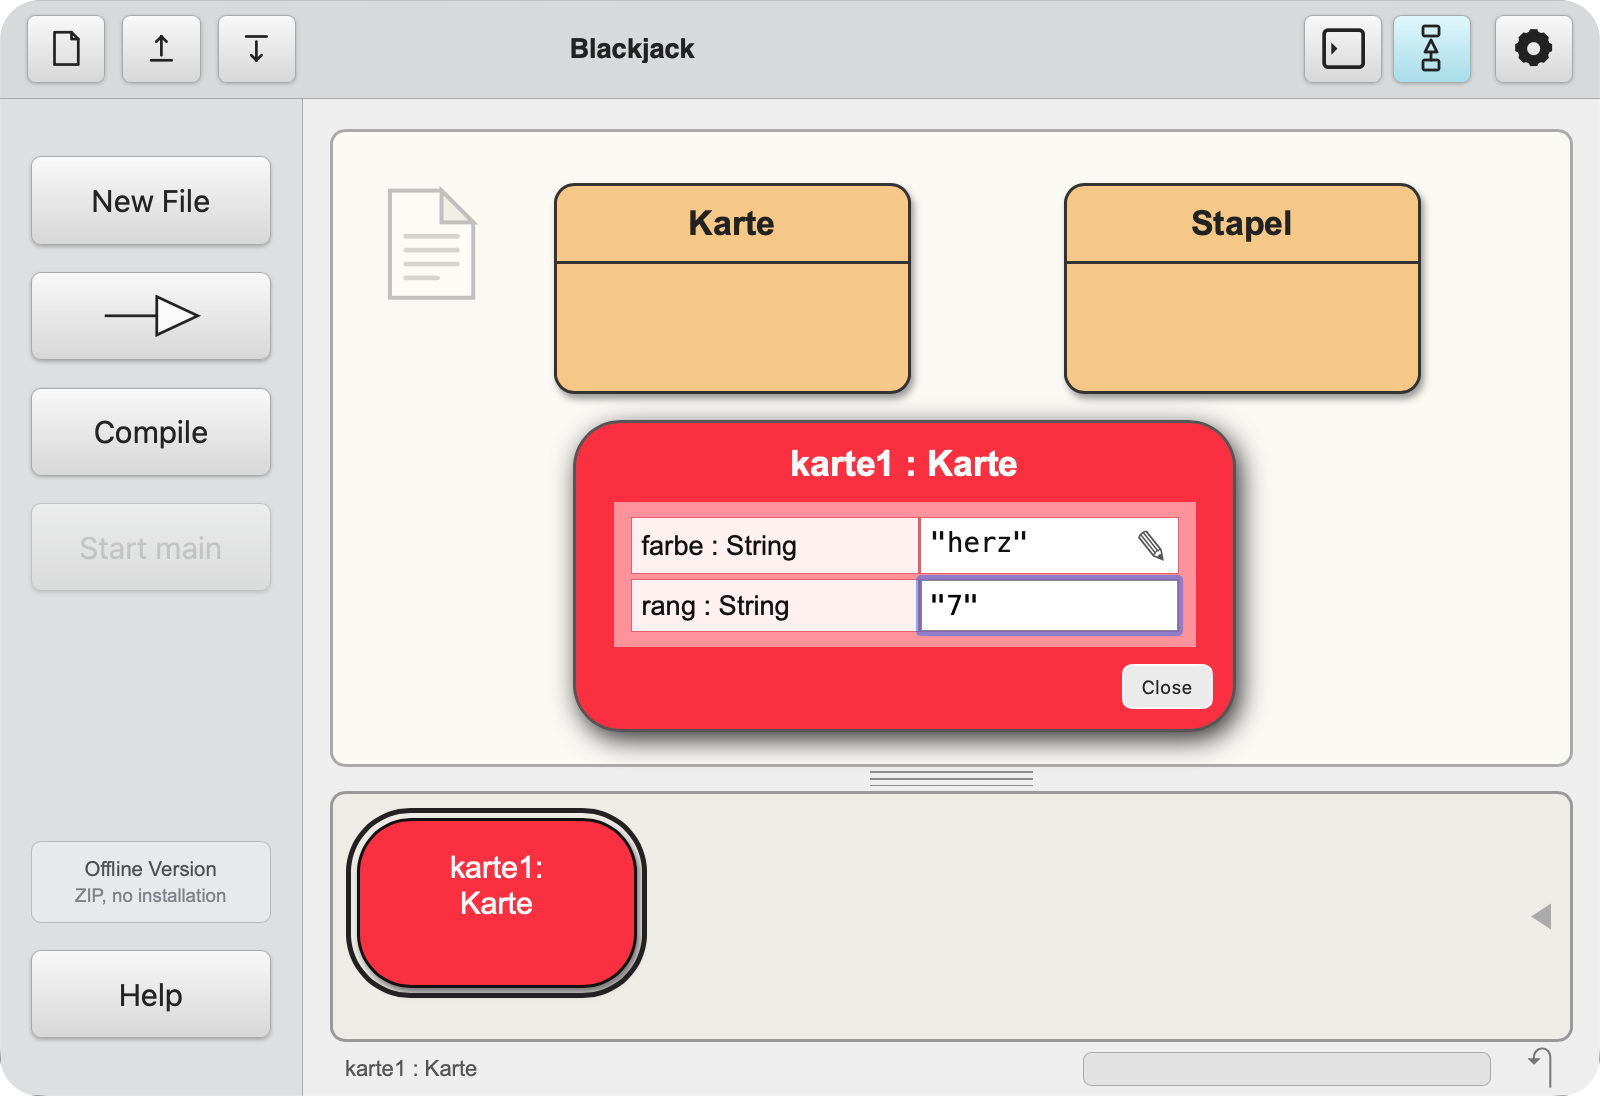The width and height of the screenshot is (1600, 1096).
Task: Click the New File button
Action: pyautogui.click(x=151, y=201)
